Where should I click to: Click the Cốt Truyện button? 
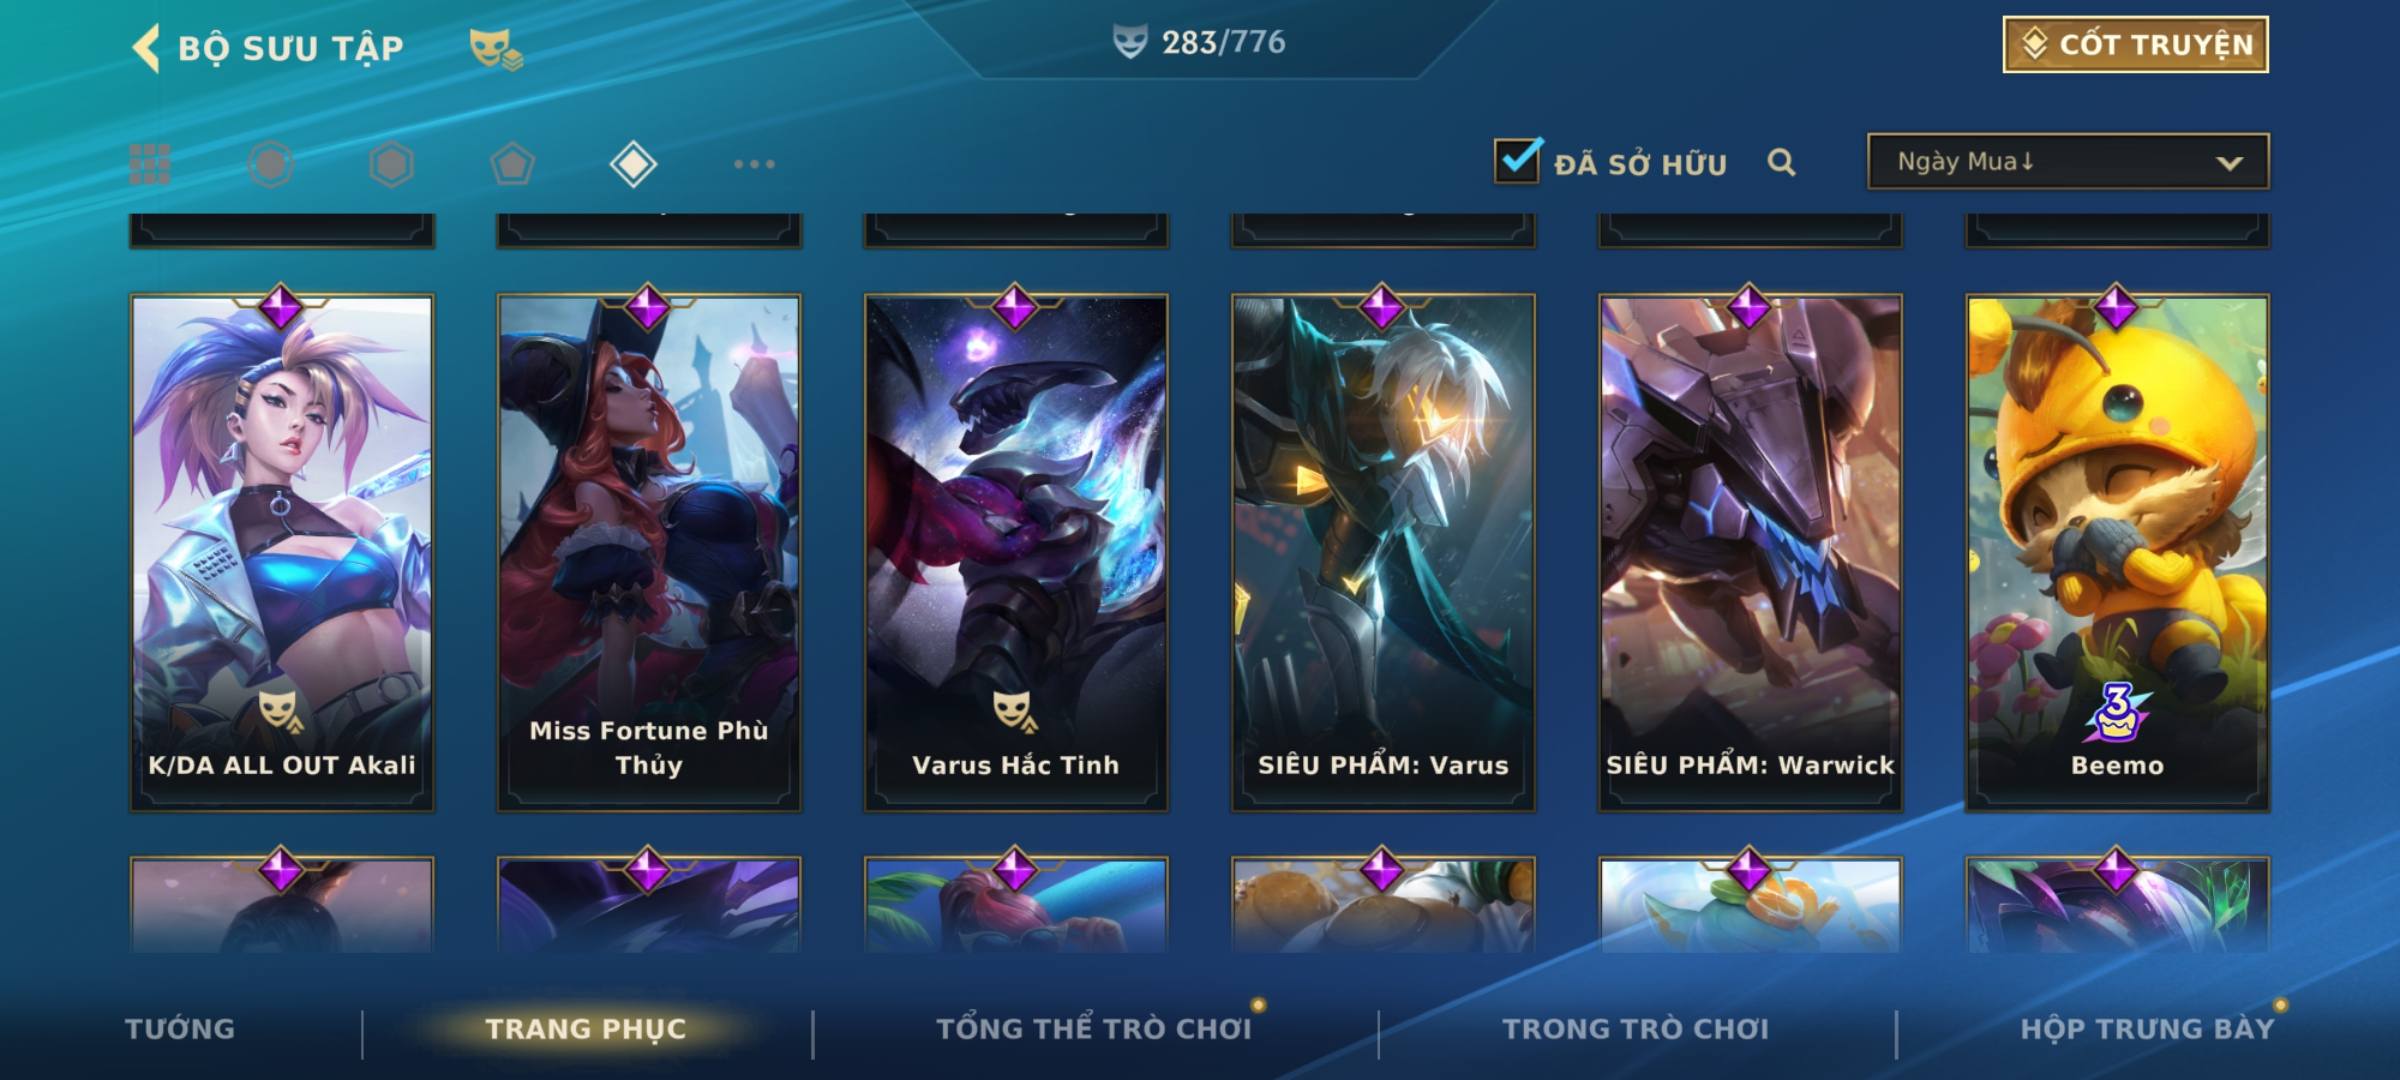(x=2135, y=45)
